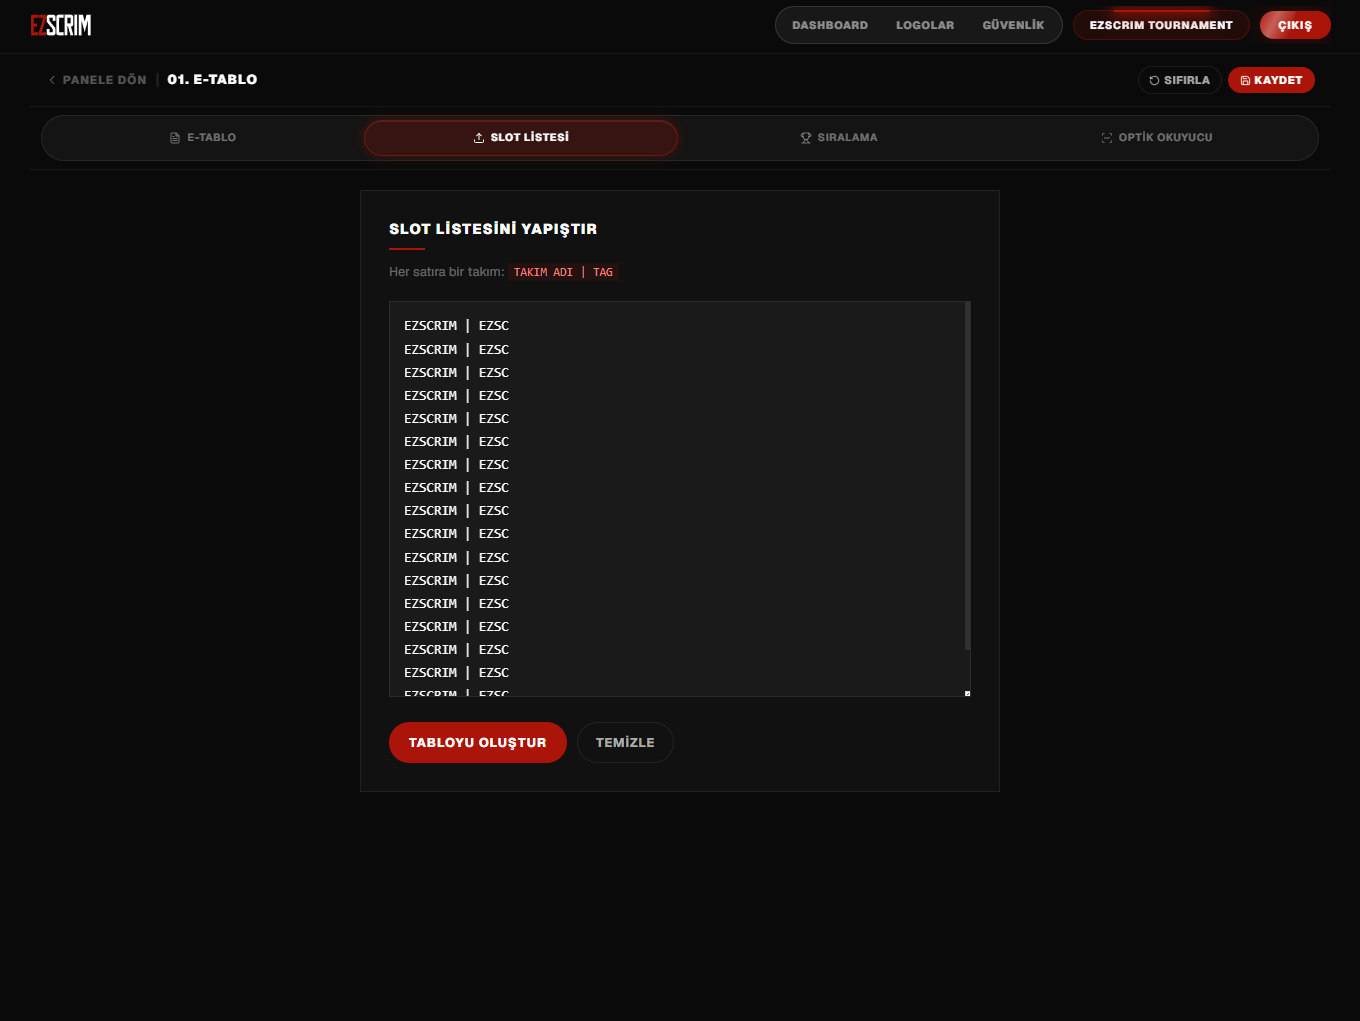The width and height of the screenshot is (1360, 1021).
Task: Click Tabloyu Oluştur button
Action: pos(478,742)
